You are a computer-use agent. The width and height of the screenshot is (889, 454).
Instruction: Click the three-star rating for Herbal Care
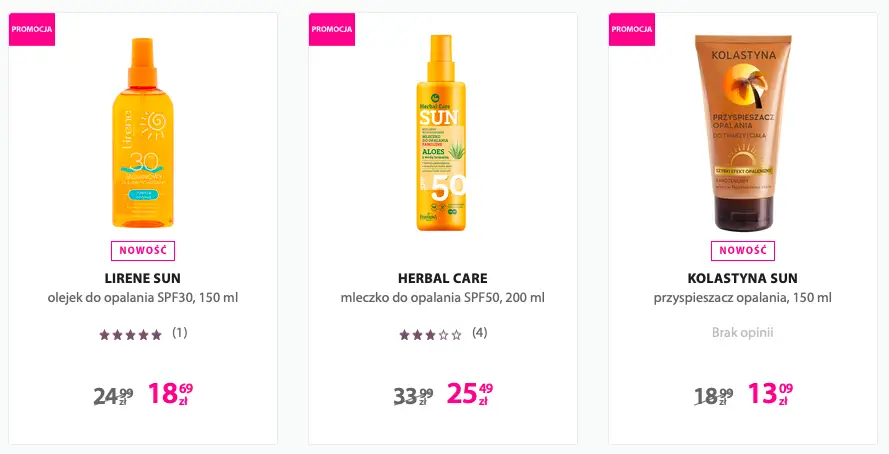point(430,334)
